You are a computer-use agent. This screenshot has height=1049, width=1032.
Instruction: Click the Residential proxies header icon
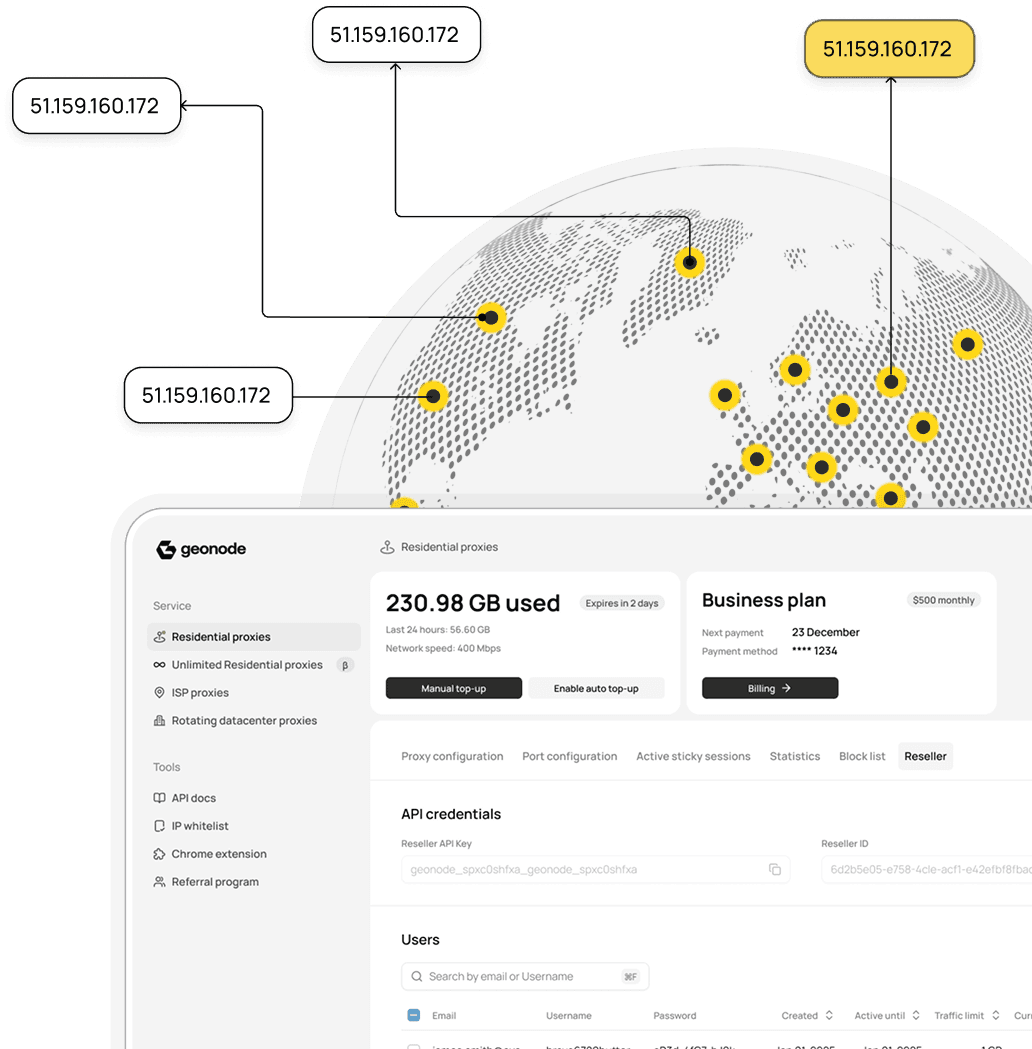(387, 547)
